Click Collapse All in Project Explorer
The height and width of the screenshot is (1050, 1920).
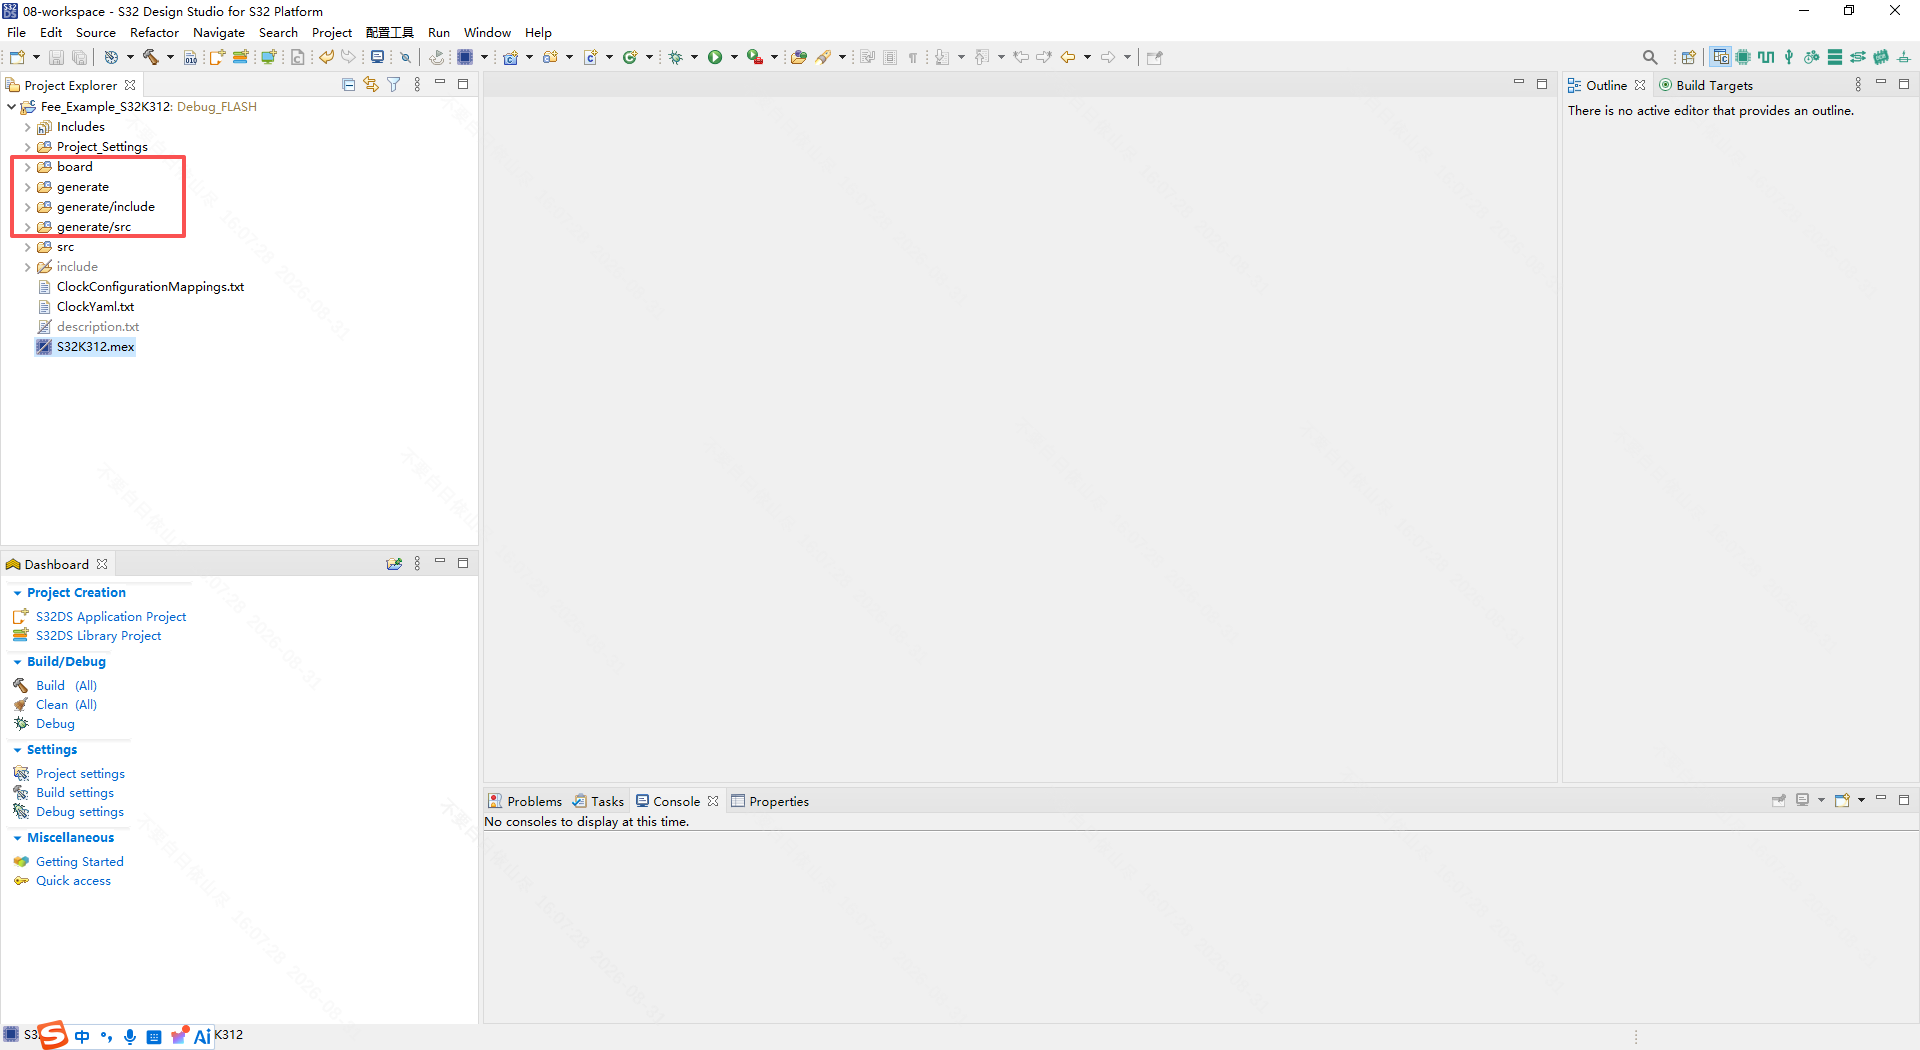click(348, 85)
